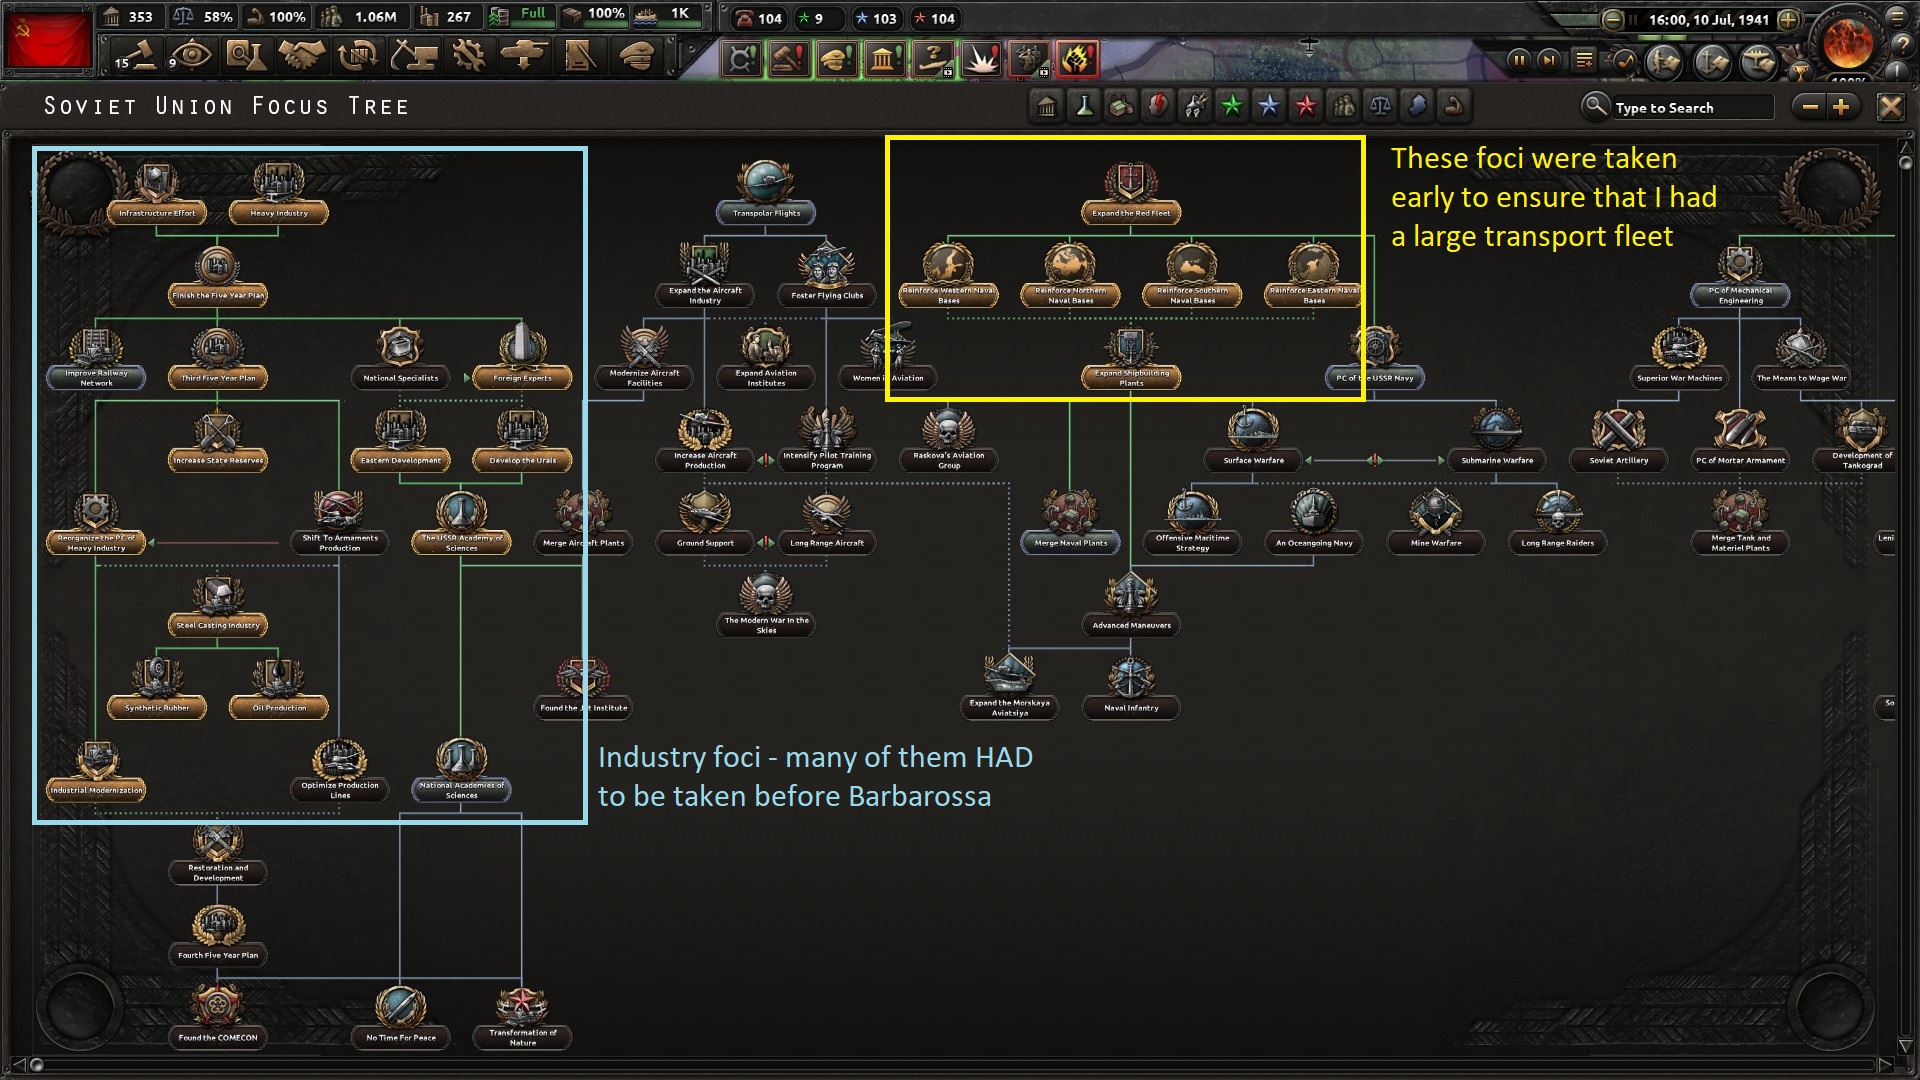Open Recruit and Deploy tank icon

click(x=524, y=56)
